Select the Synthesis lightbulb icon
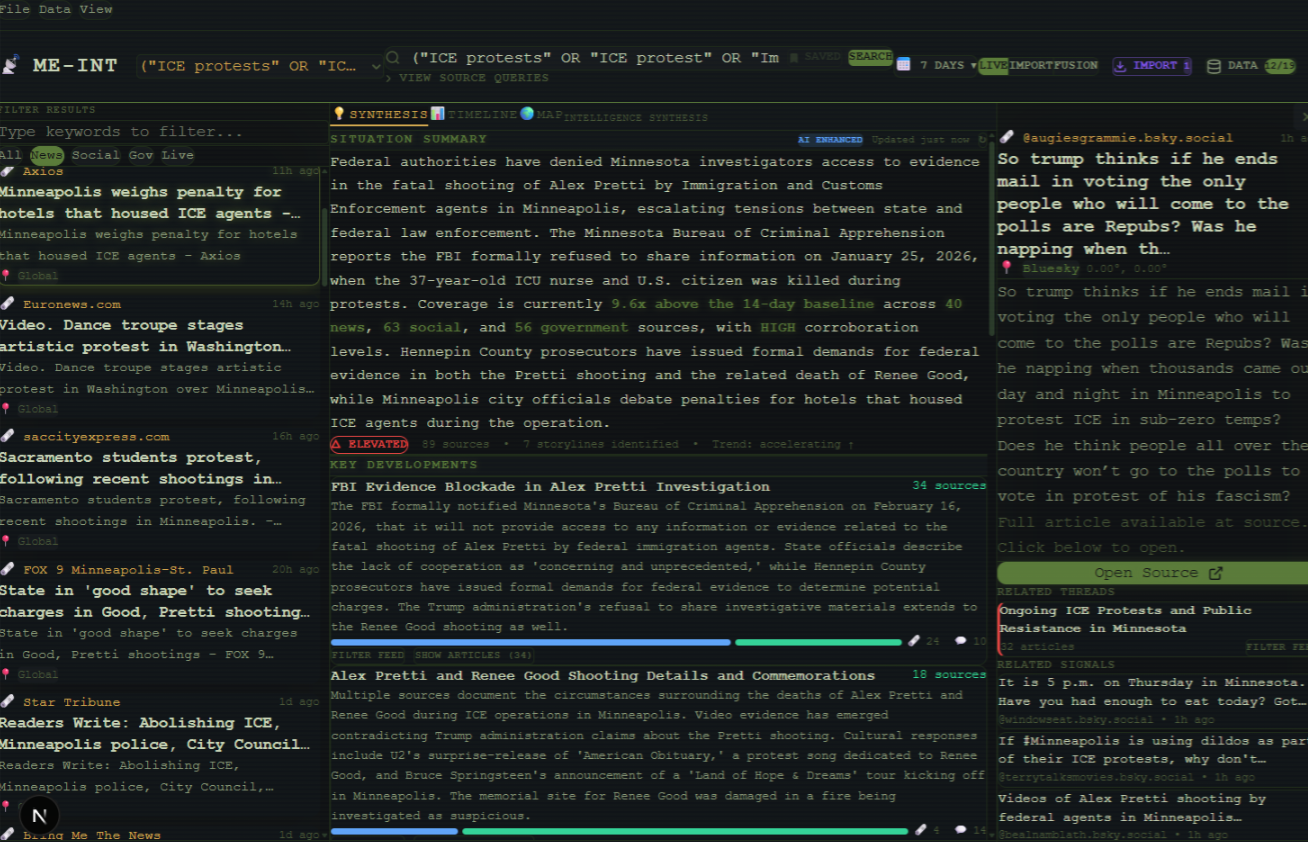This screenshot has width=1308, height=842. pyautogui.click(x=340, y=115)
